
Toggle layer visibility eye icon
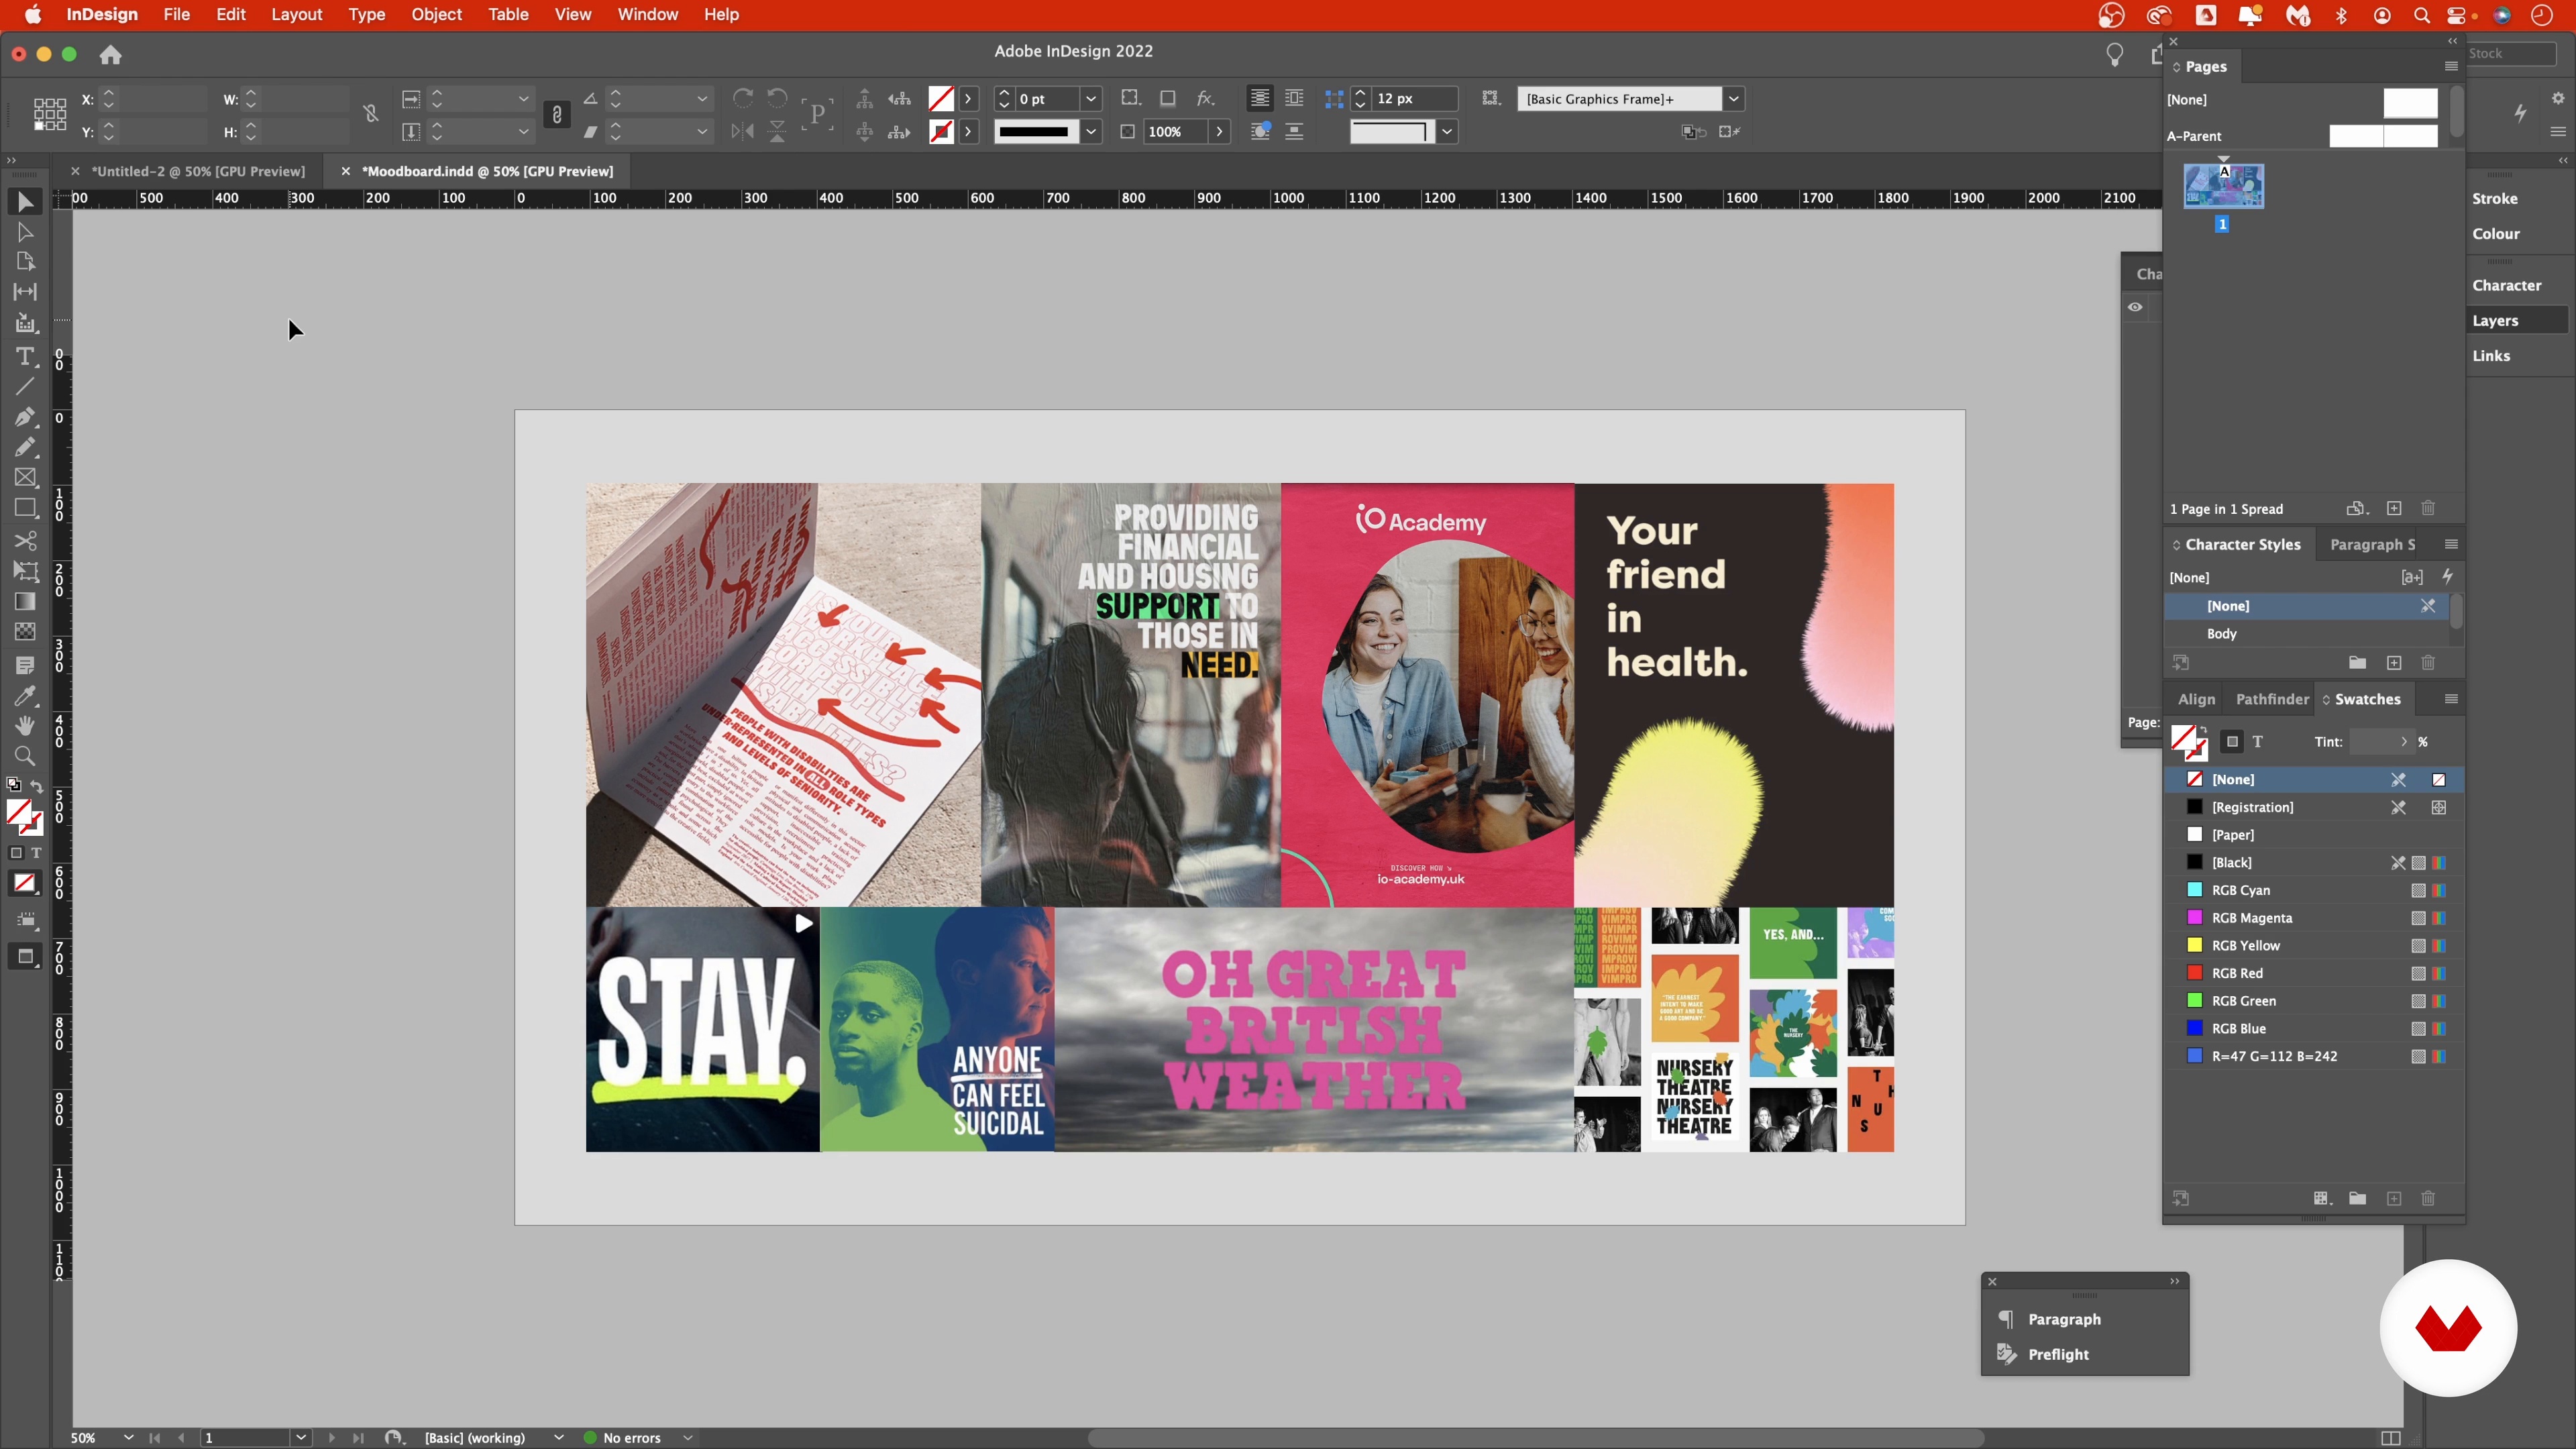click(2135, 307)
